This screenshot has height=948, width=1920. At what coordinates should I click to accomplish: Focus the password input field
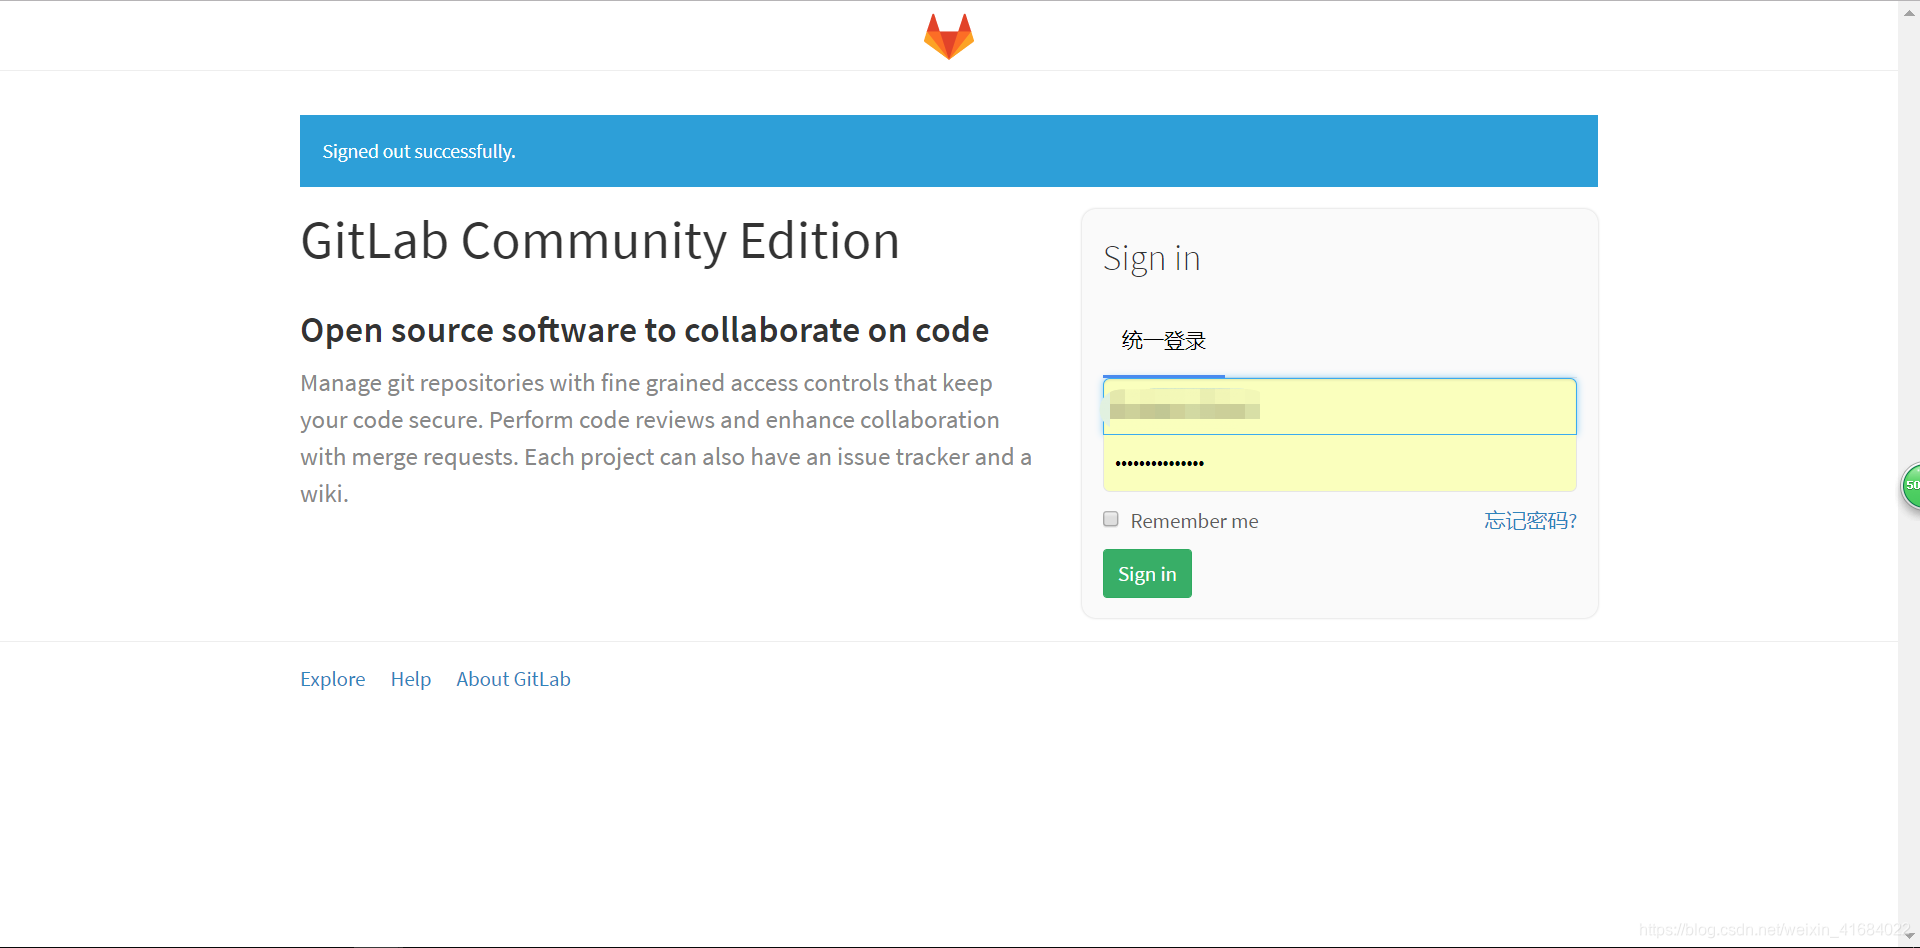click(1339, 463)
